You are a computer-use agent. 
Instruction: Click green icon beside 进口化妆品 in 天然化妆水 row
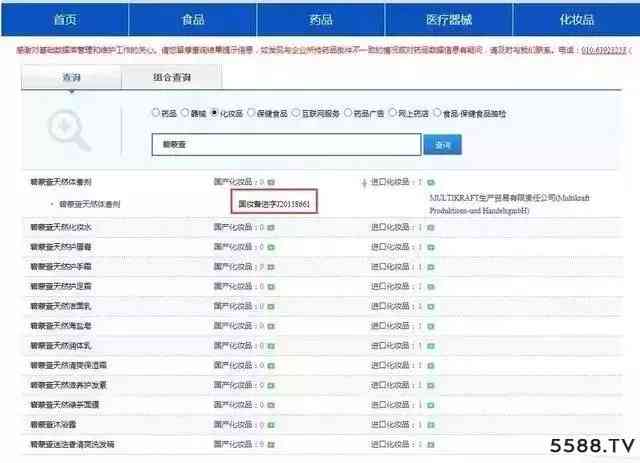coord(430,228)
